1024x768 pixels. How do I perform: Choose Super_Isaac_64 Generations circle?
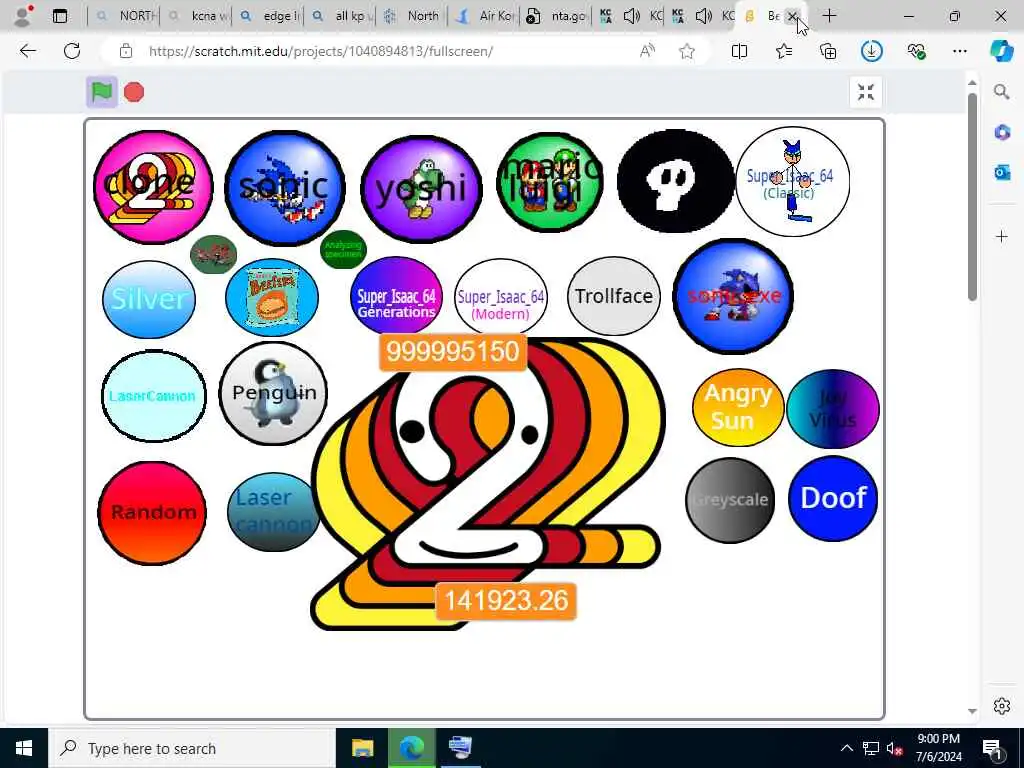point(396,296)
